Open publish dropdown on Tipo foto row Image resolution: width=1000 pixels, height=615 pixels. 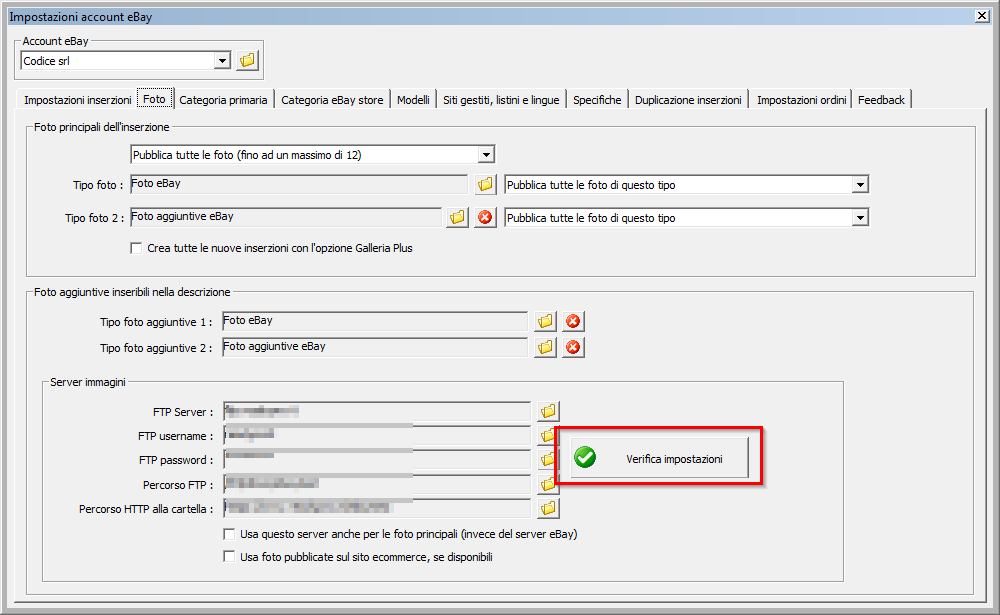[860, 185]
